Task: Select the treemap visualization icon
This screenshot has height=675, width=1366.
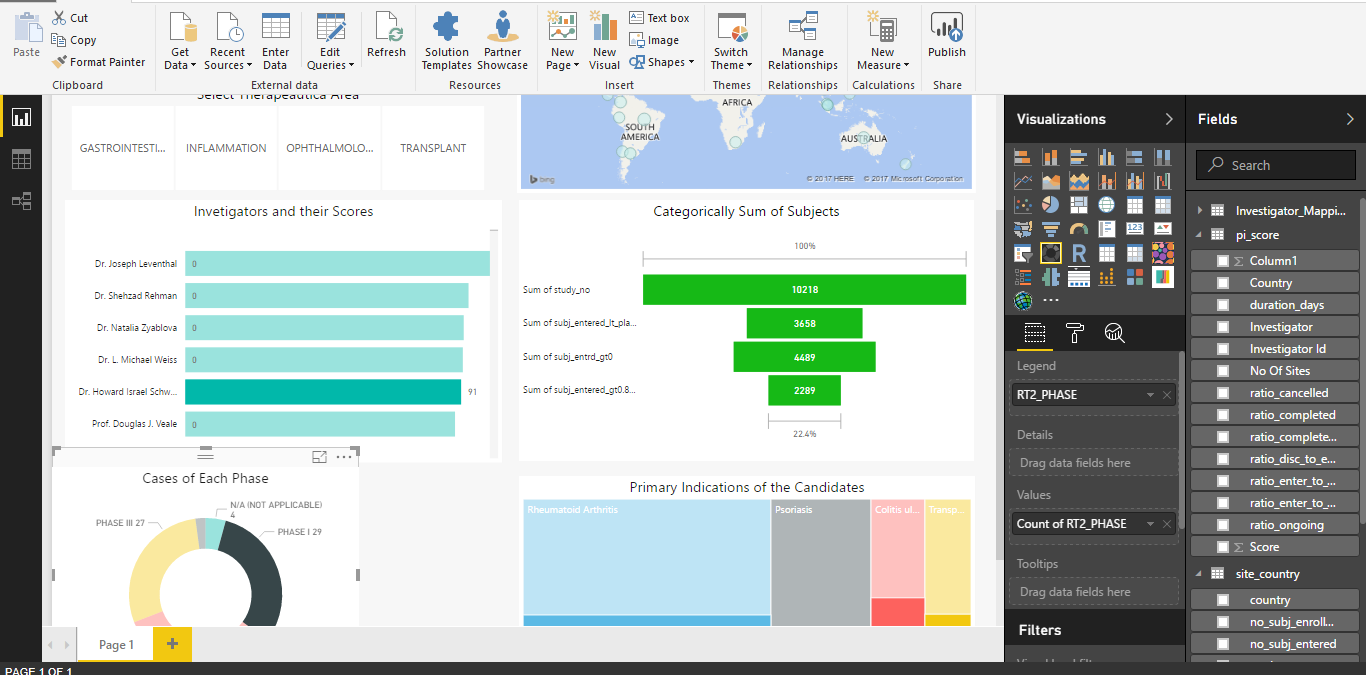Action: tap(1078, 205)
